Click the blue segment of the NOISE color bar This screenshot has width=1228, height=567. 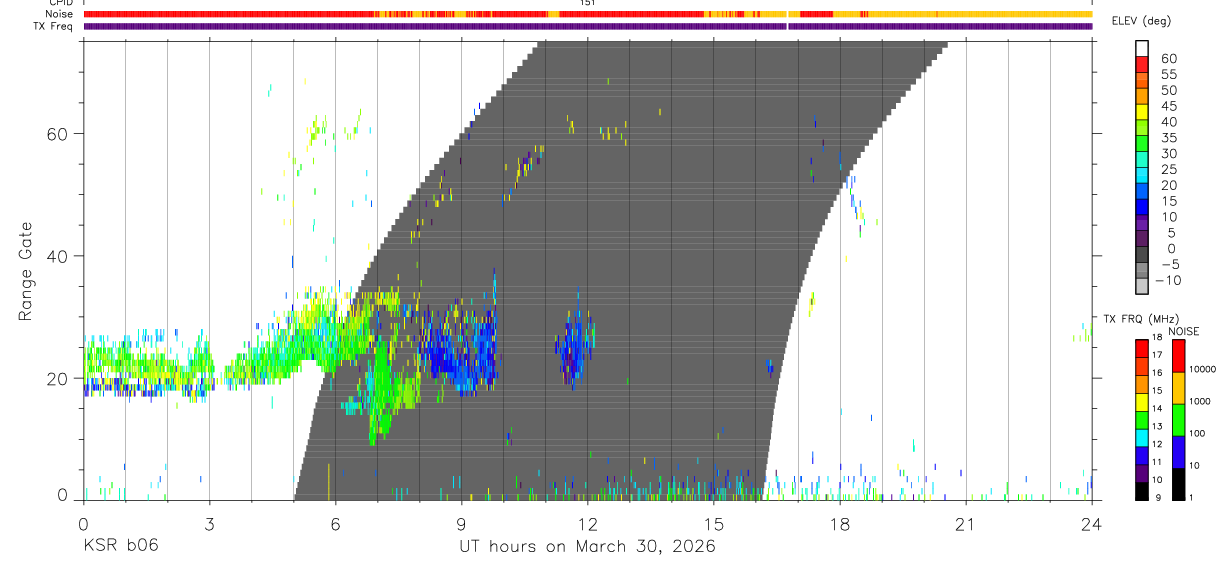1178,451
